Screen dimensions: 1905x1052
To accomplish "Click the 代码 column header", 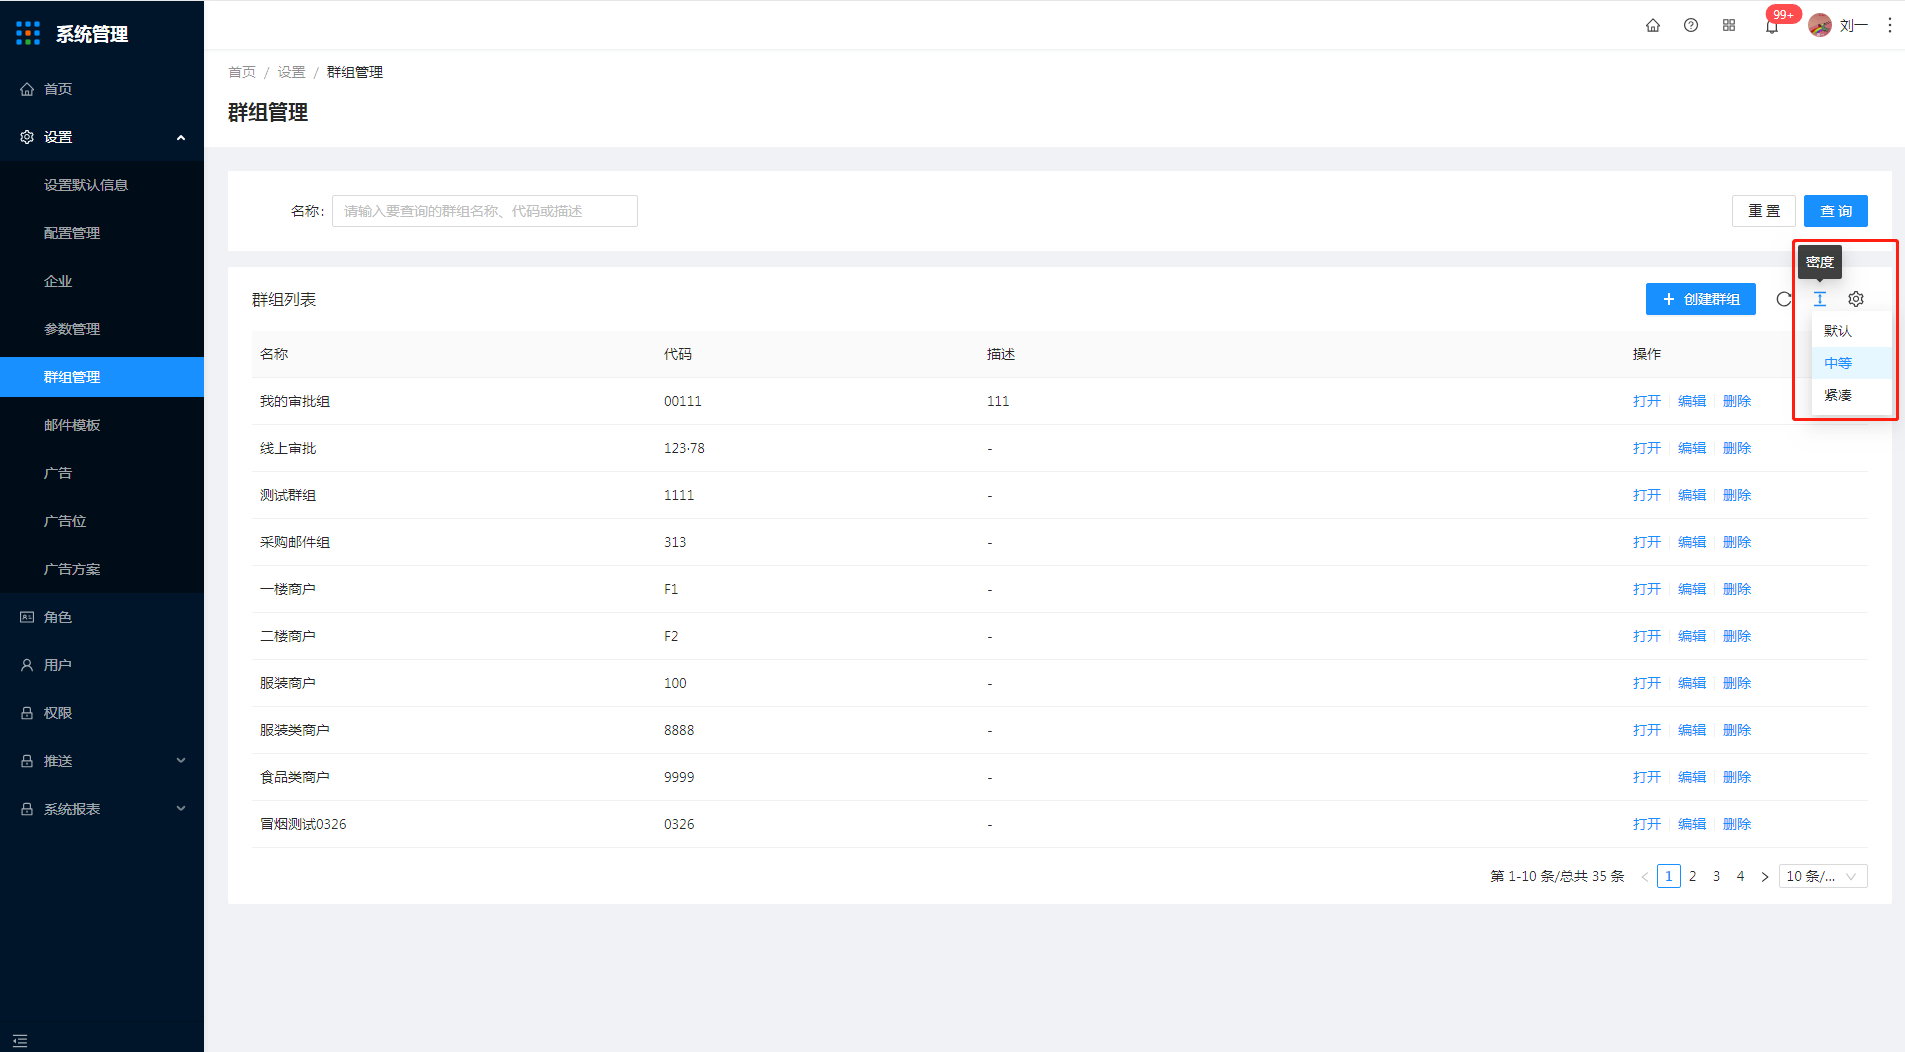I will pos(678,354).
